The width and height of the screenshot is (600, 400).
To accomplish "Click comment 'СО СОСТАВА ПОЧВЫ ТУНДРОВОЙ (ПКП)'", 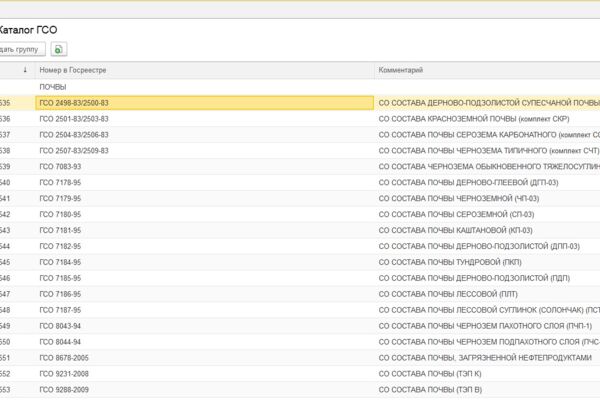I will [450, 262].
